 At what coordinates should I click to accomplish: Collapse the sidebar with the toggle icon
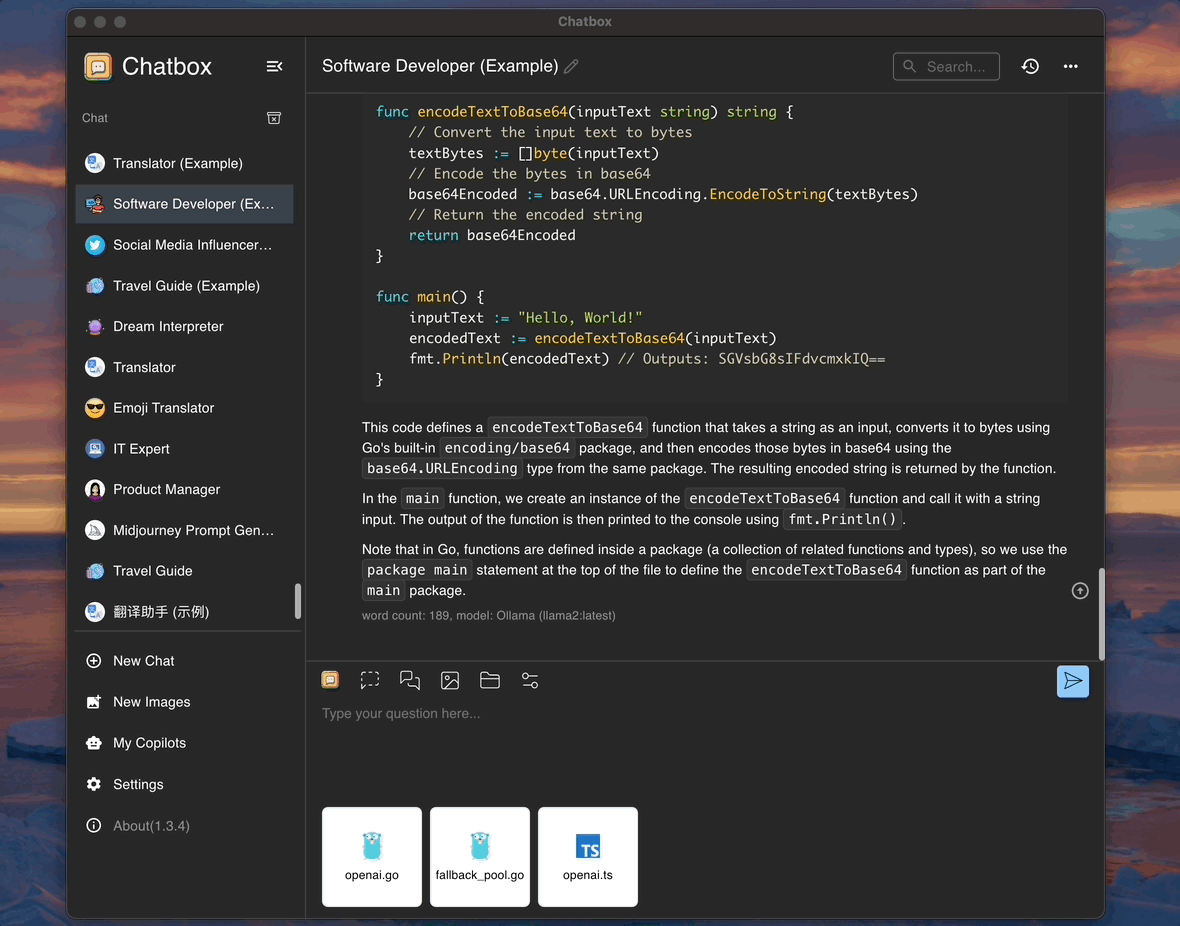[274, 66]
